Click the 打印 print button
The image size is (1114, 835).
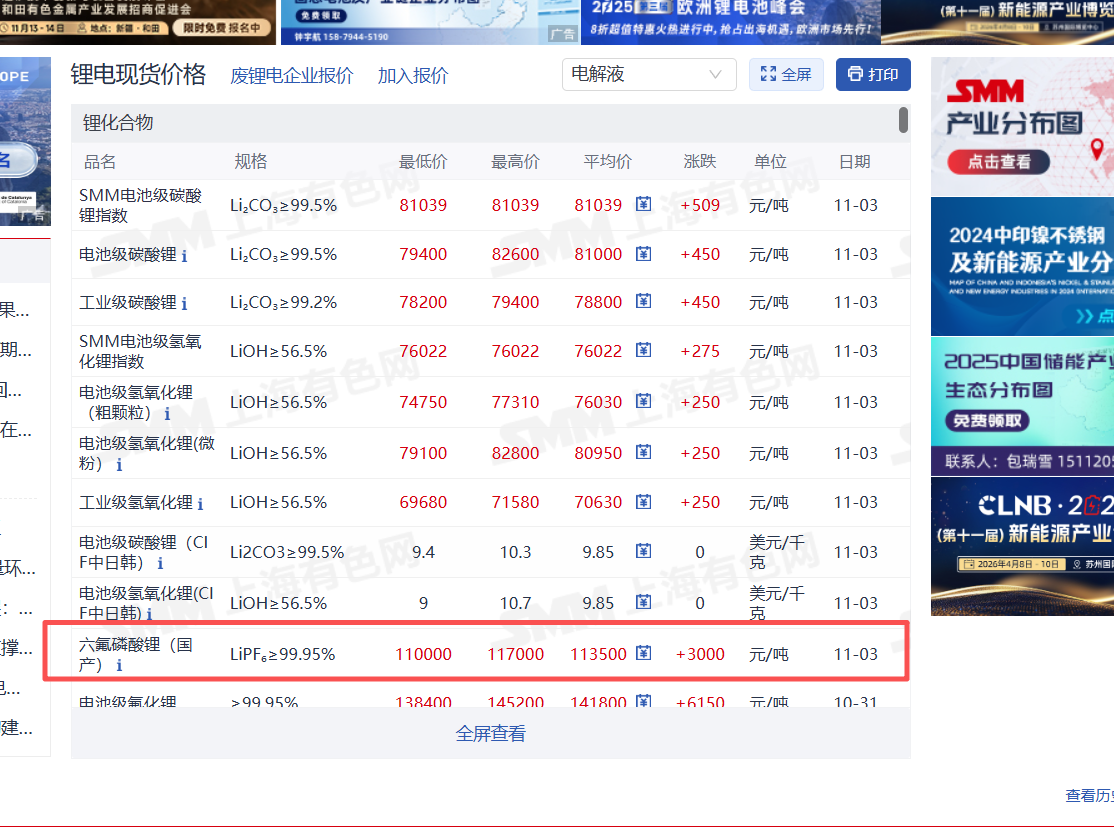(x=873, y=75)
